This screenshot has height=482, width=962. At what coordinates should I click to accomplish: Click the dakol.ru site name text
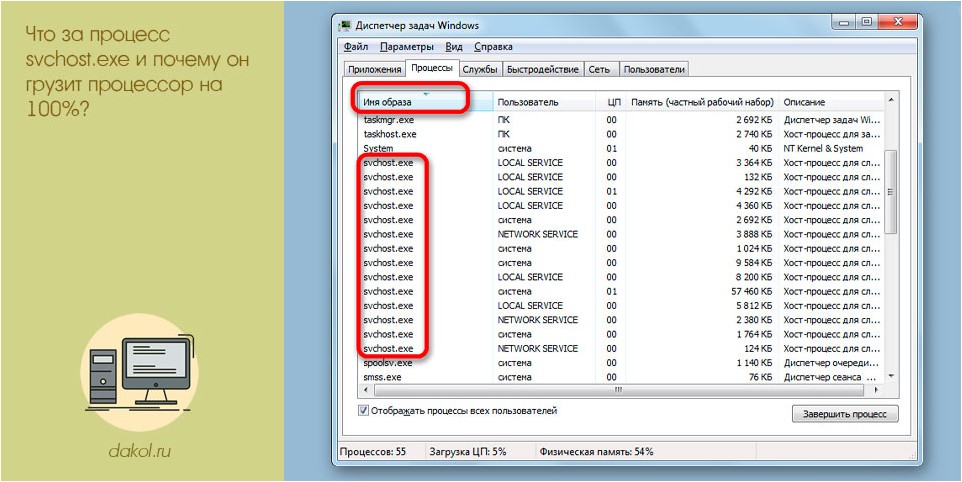pos(139,452)
